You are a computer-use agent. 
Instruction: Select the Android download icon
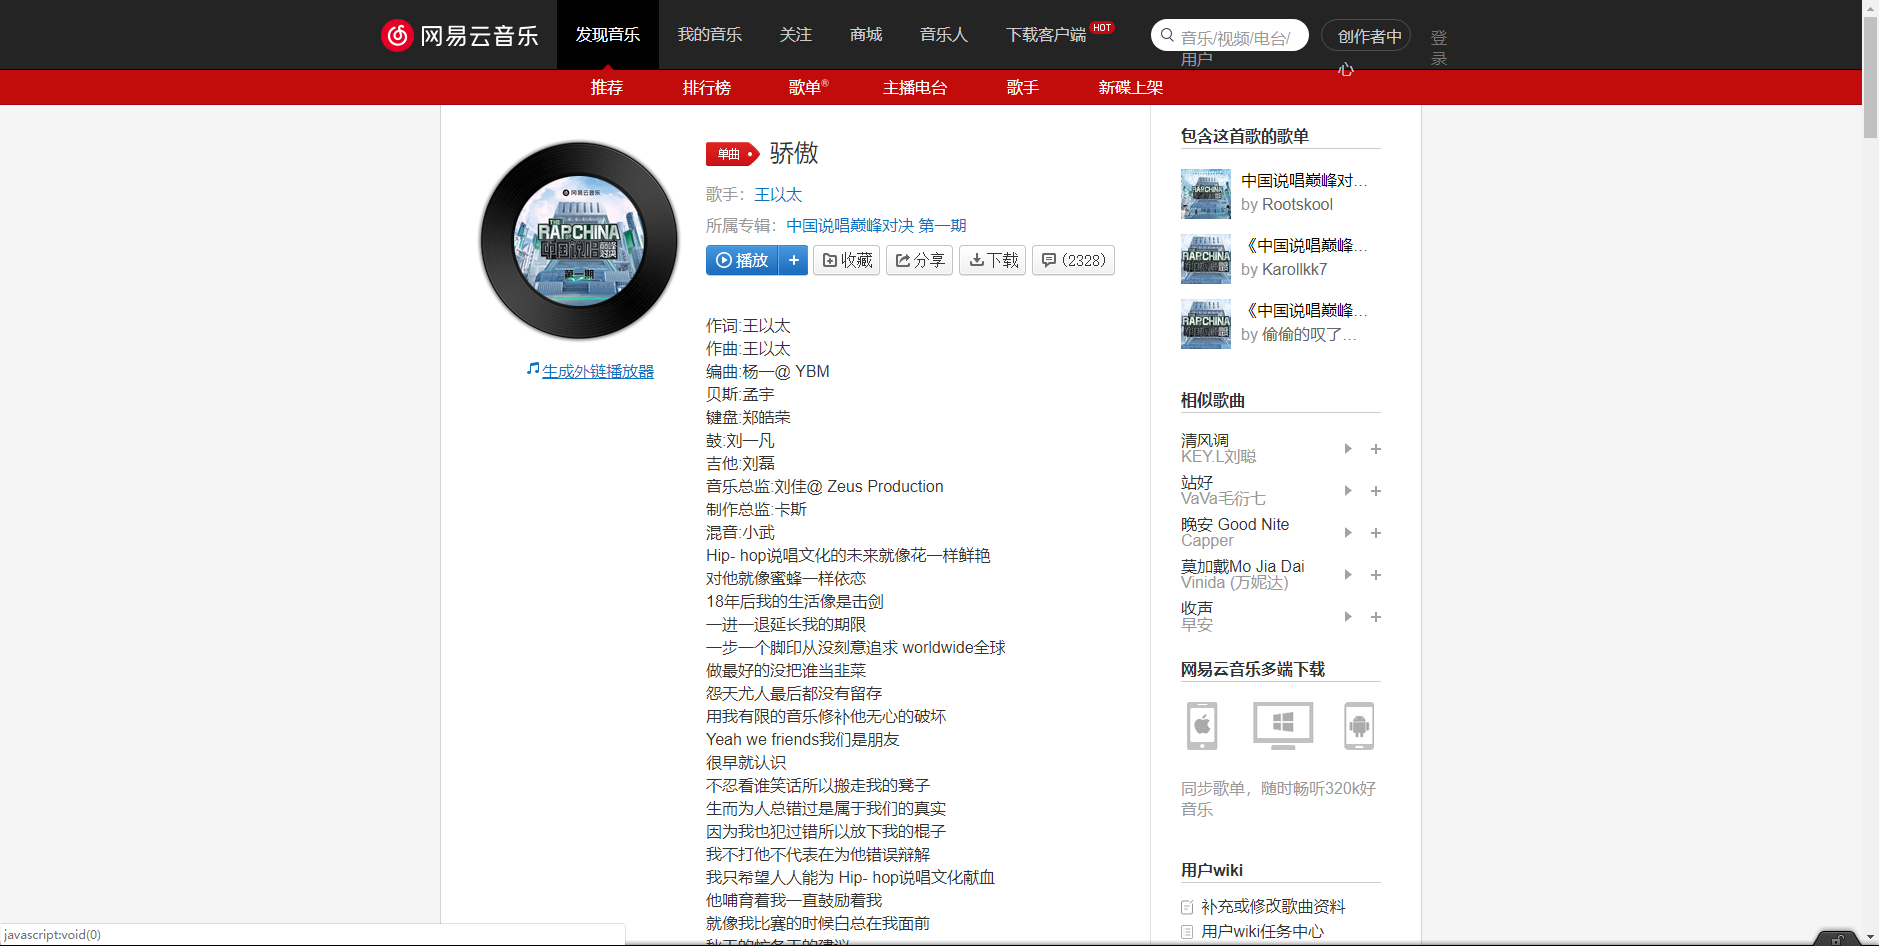pos(1360,726)
